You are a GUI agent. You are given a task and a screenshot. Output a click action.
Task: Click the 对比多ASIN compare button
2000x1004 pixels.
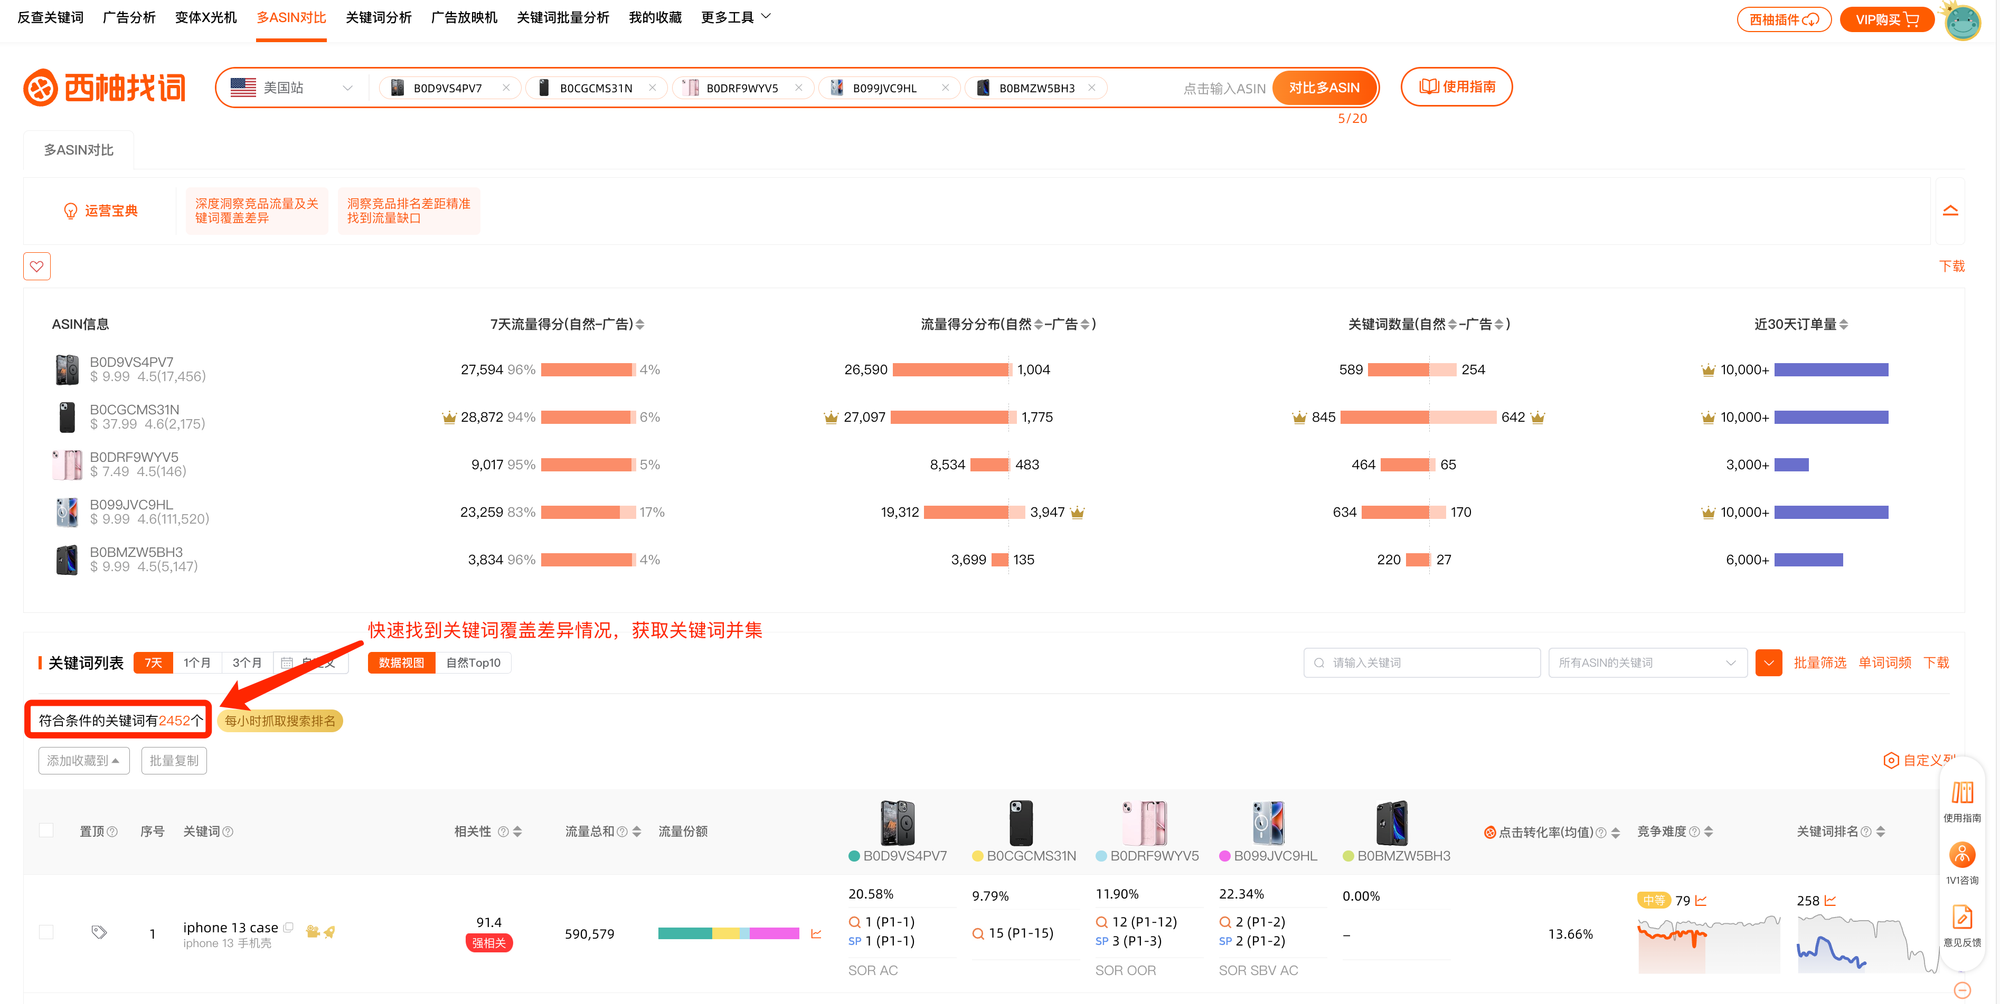pos(1324,88)
